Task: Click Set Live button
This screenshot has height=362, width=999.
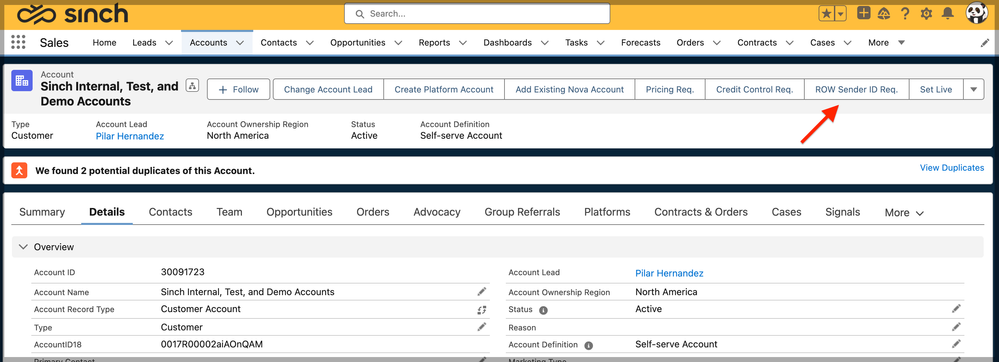Action: pos(936,90)
